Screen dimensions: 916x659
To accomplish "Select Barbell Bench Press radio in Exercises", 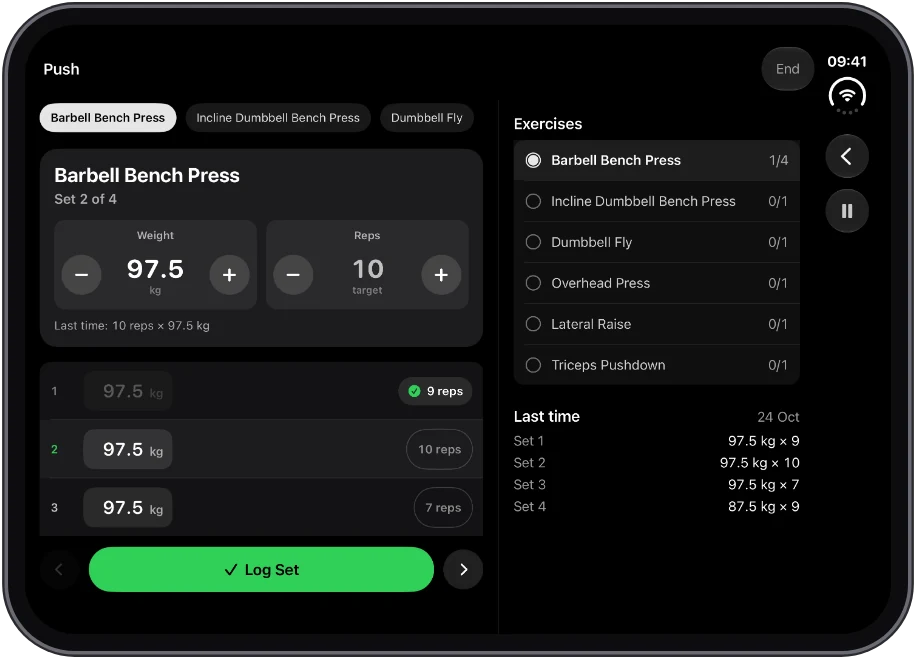I will point(533,160).
